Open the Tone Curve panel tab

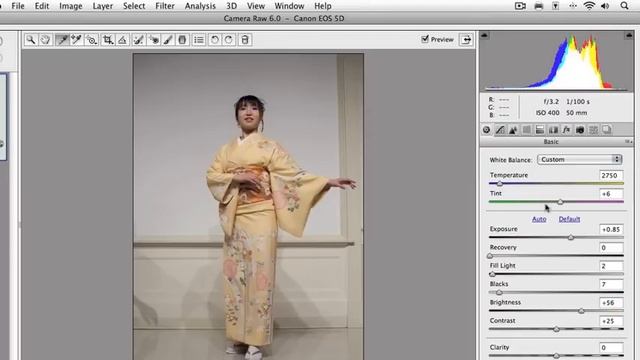tap(500, 130)
